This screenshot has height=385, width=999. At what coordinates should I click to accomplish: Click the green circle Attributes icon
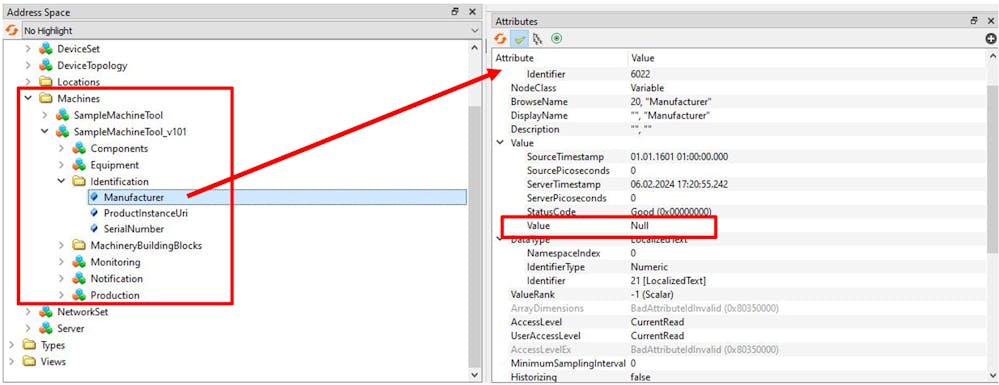pyautogui.click(x=557, y=39)
